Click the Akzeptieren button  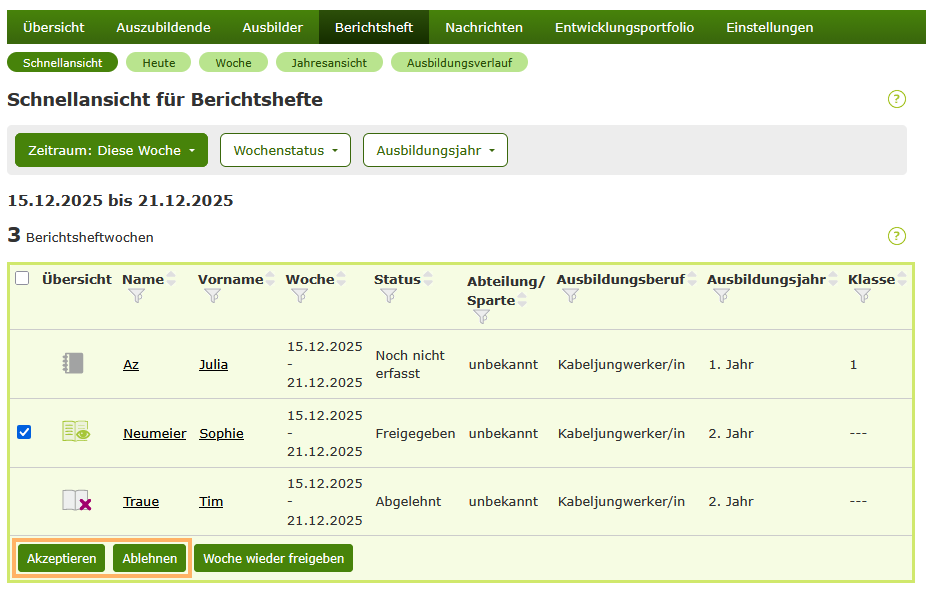[x=60, y=558]
